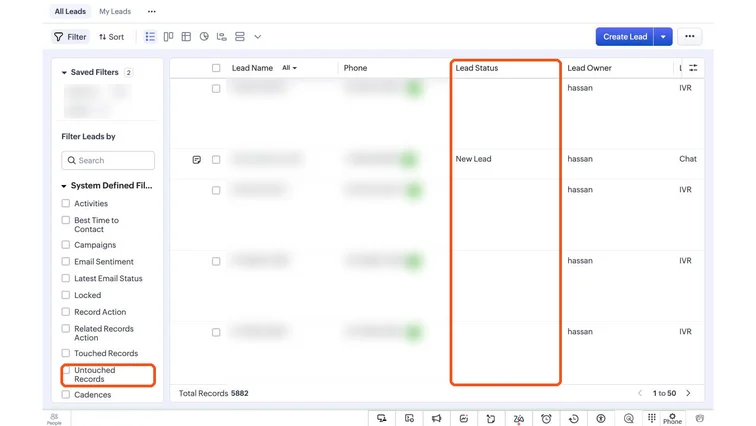Tick Related Records Action checkbox

click(x=66, y=329)
